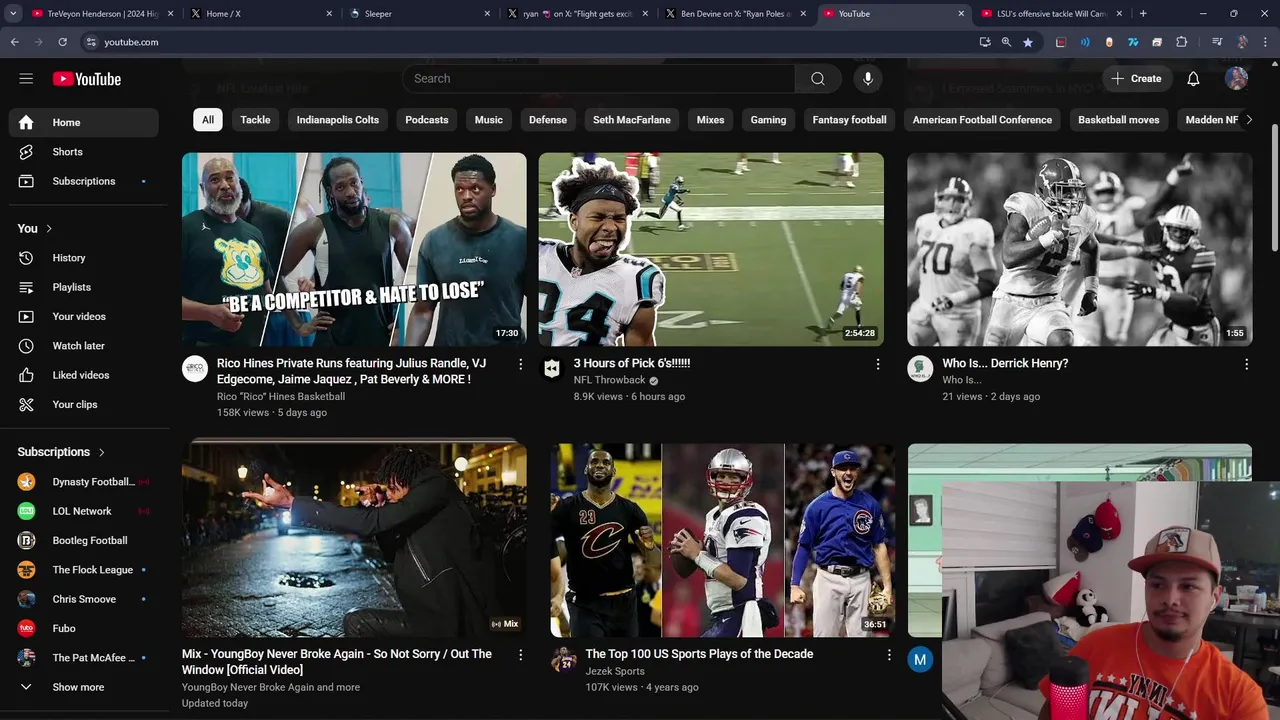The image size is (1280, 720).
Task: Open The Flock League subscription channel
Action: coord(84,570)
